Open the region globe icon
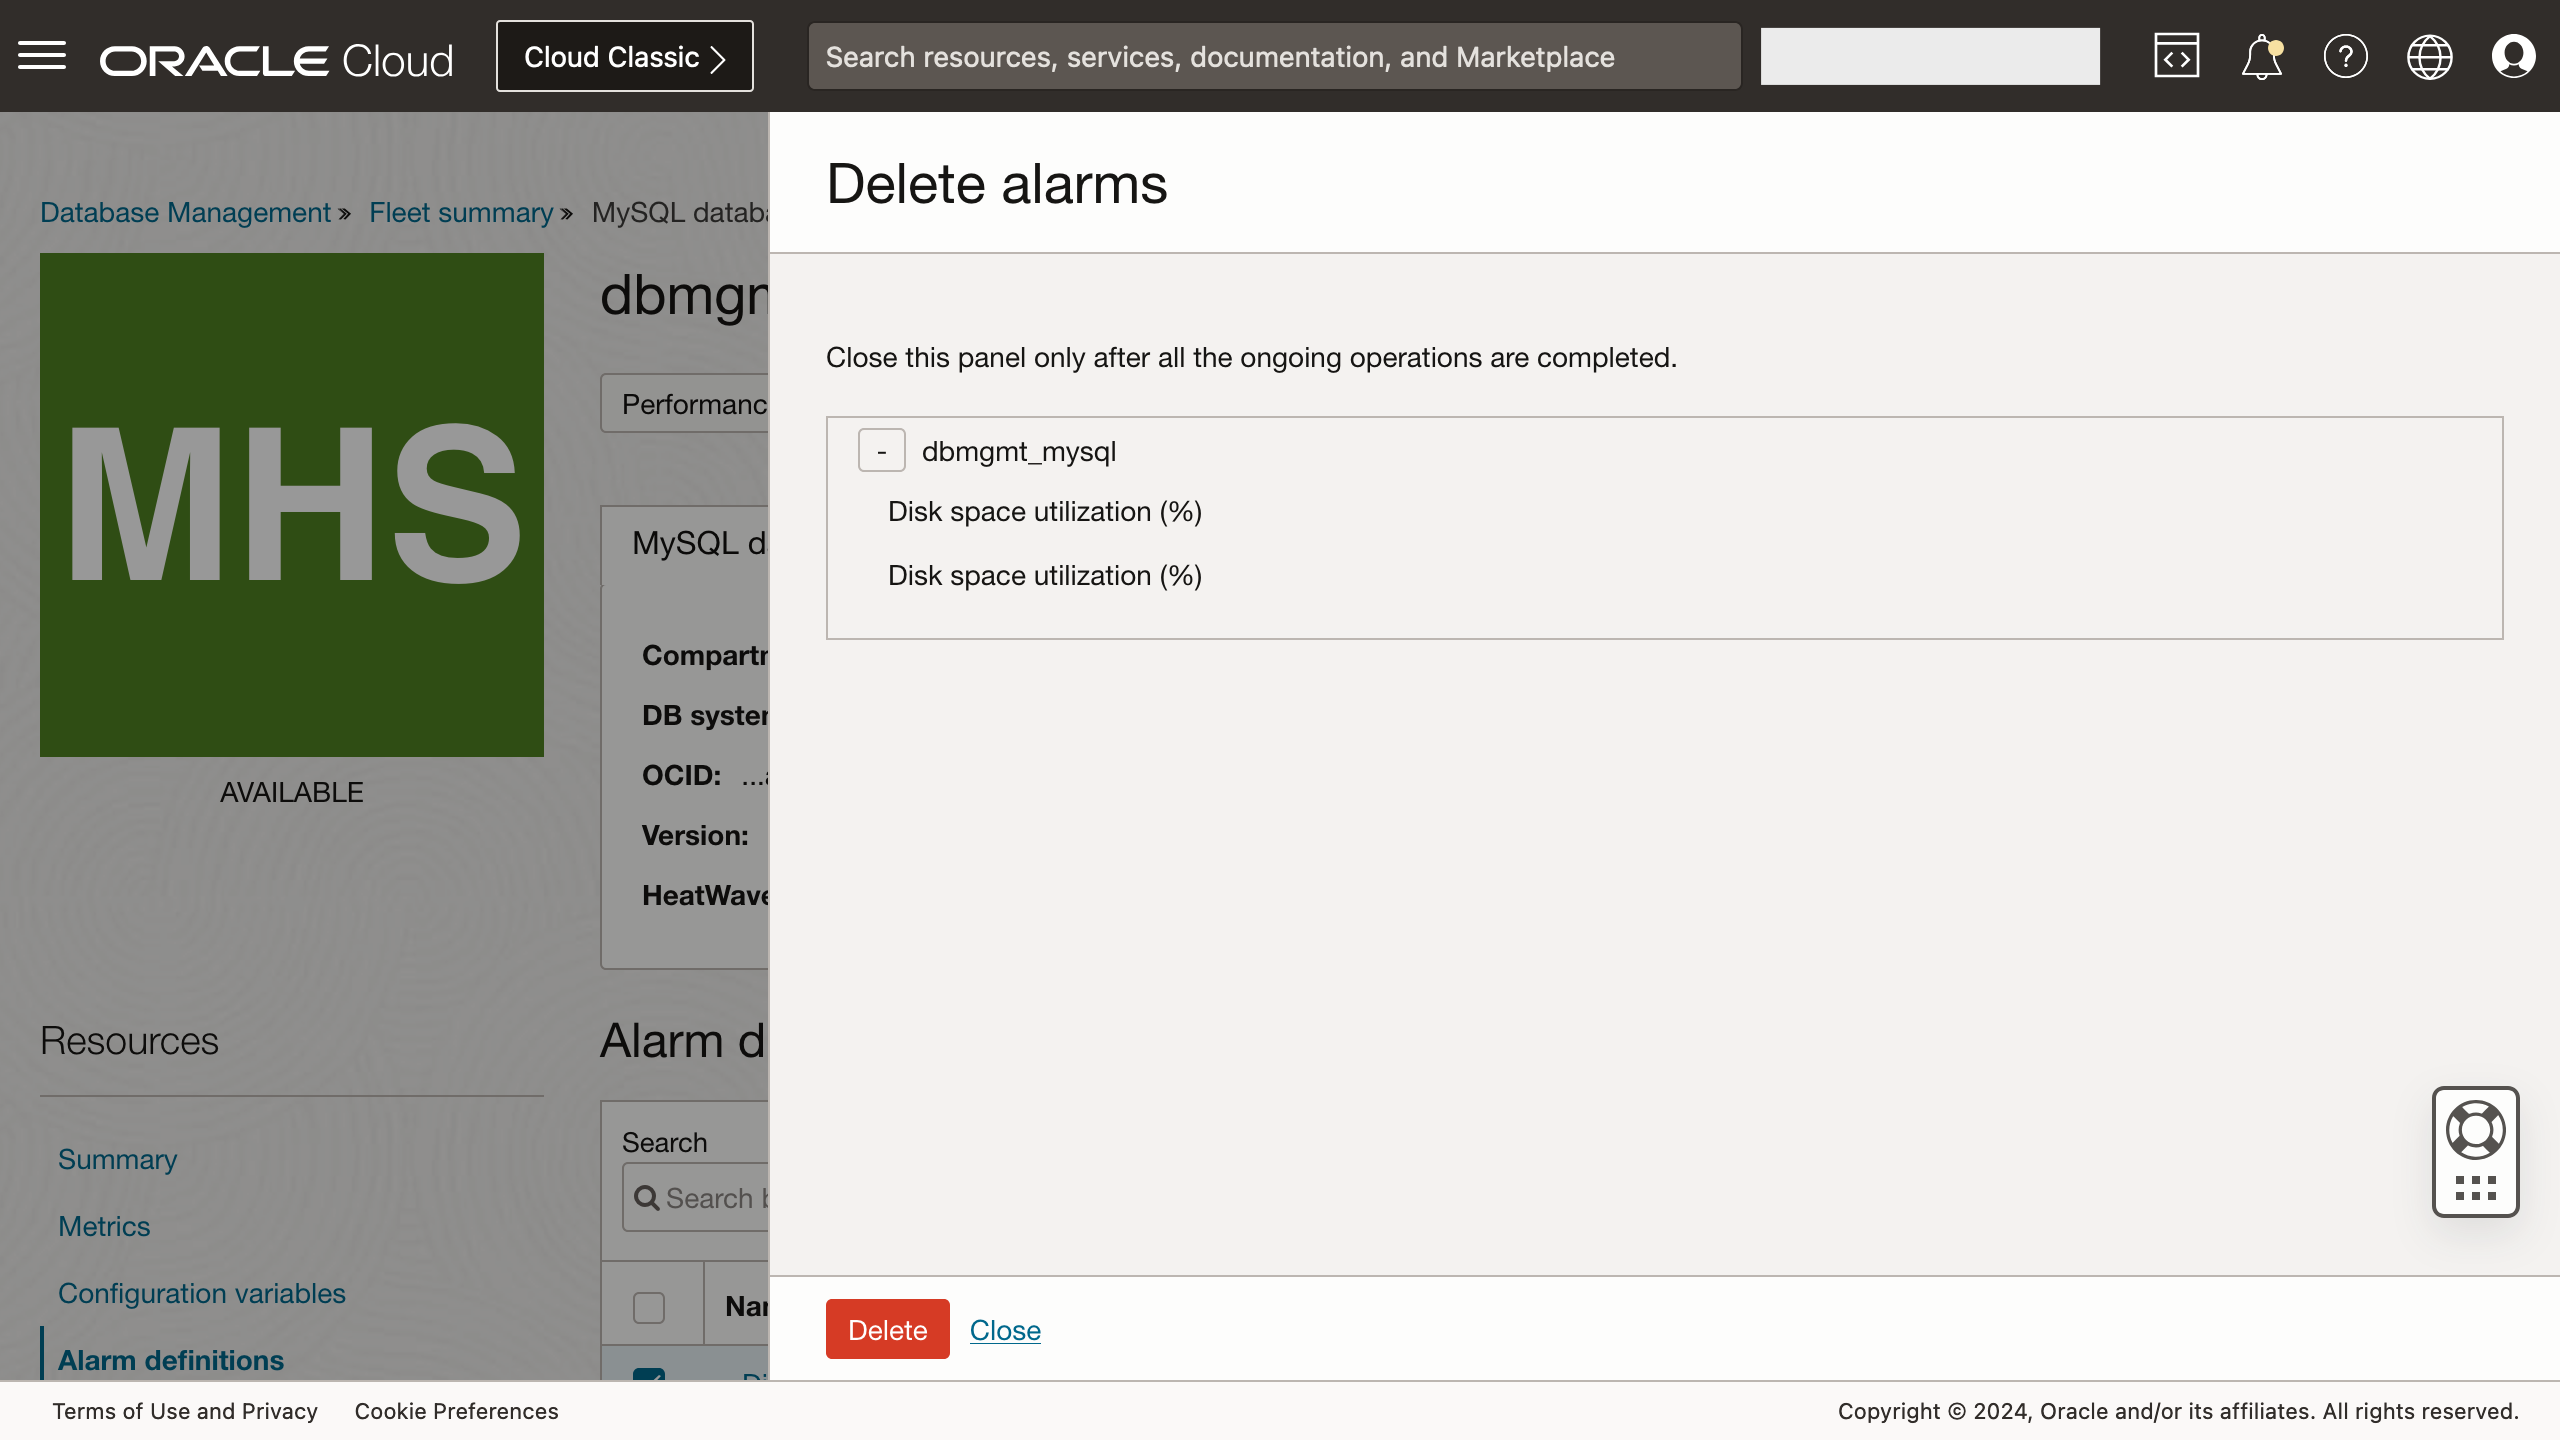 tap(2430, 55)
